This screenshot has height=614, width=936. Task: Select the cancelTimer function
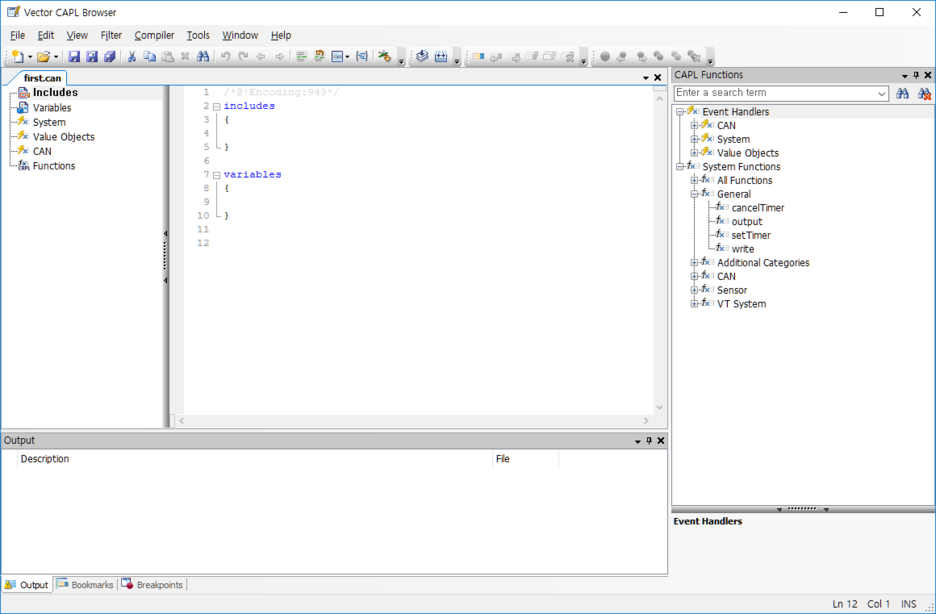click(758, 208)
